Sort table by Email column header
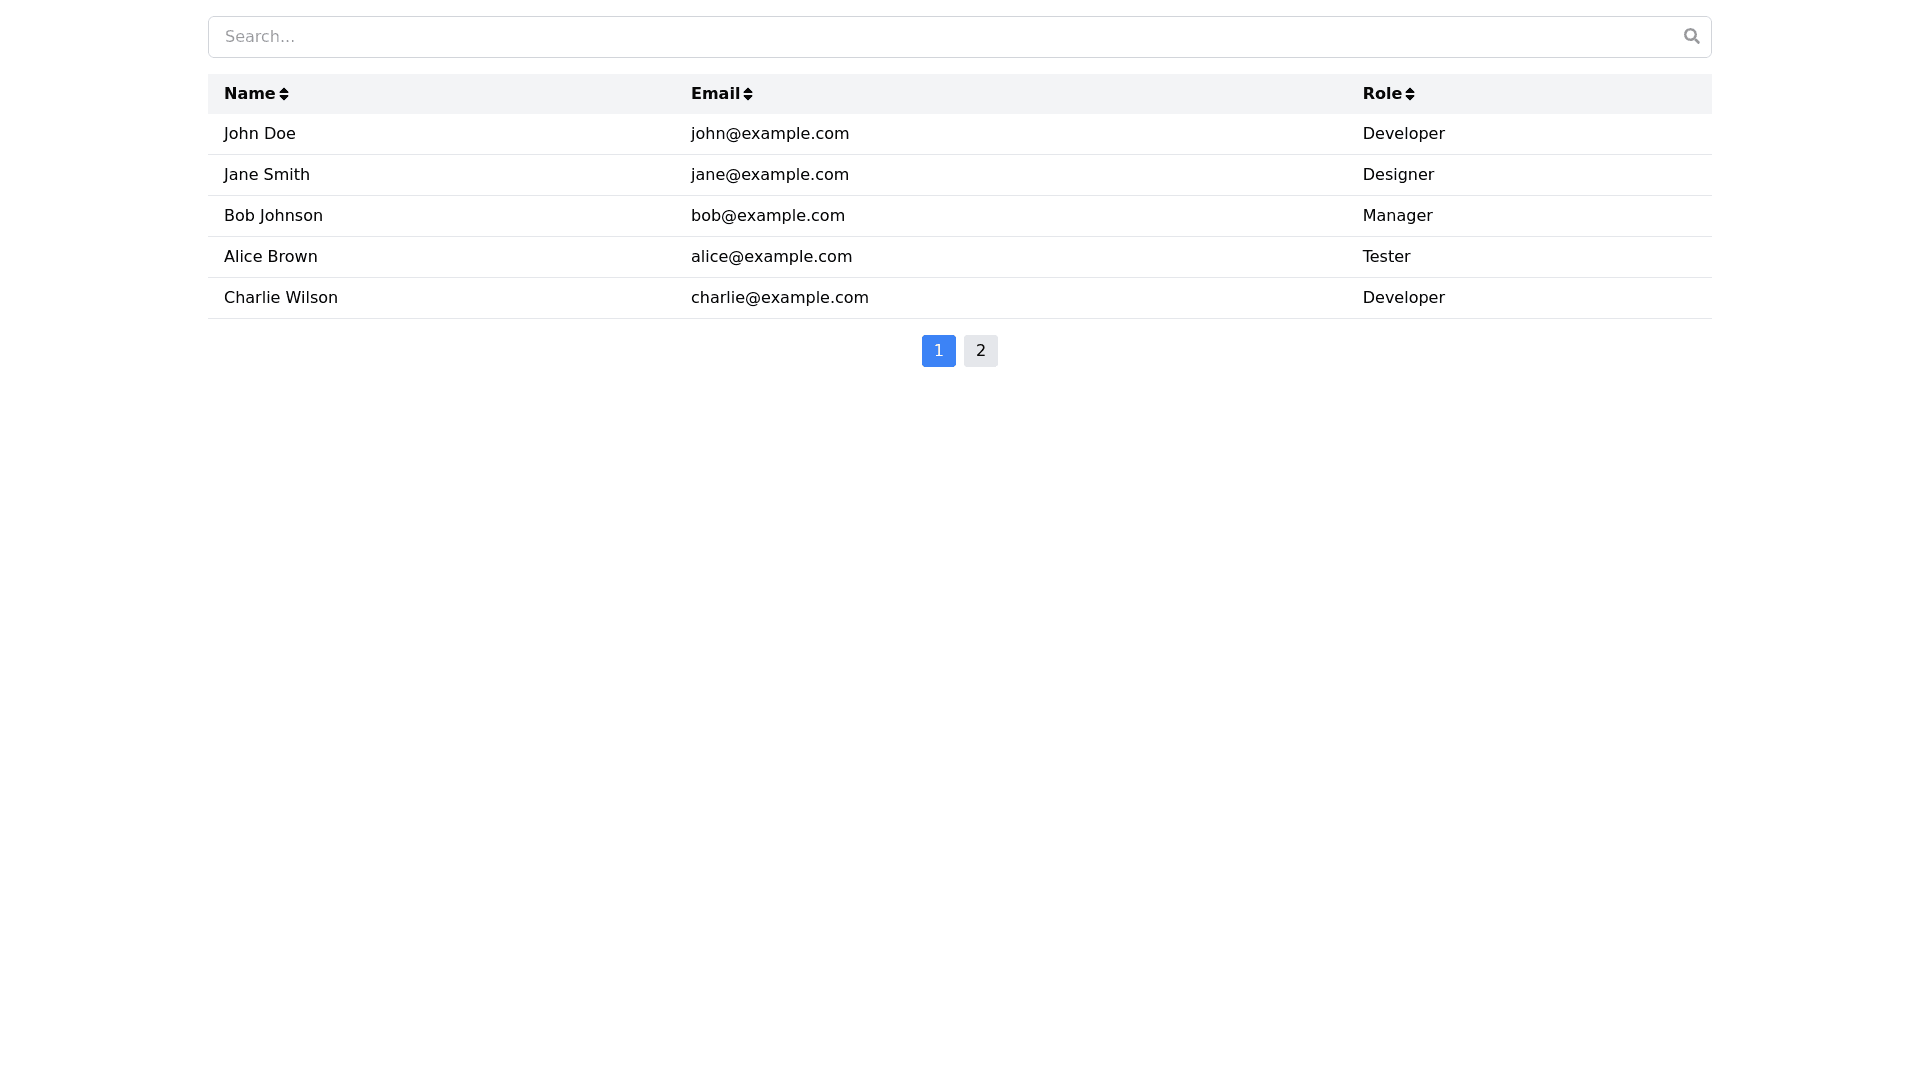Screen dimensions: 1920x1080 715,94
